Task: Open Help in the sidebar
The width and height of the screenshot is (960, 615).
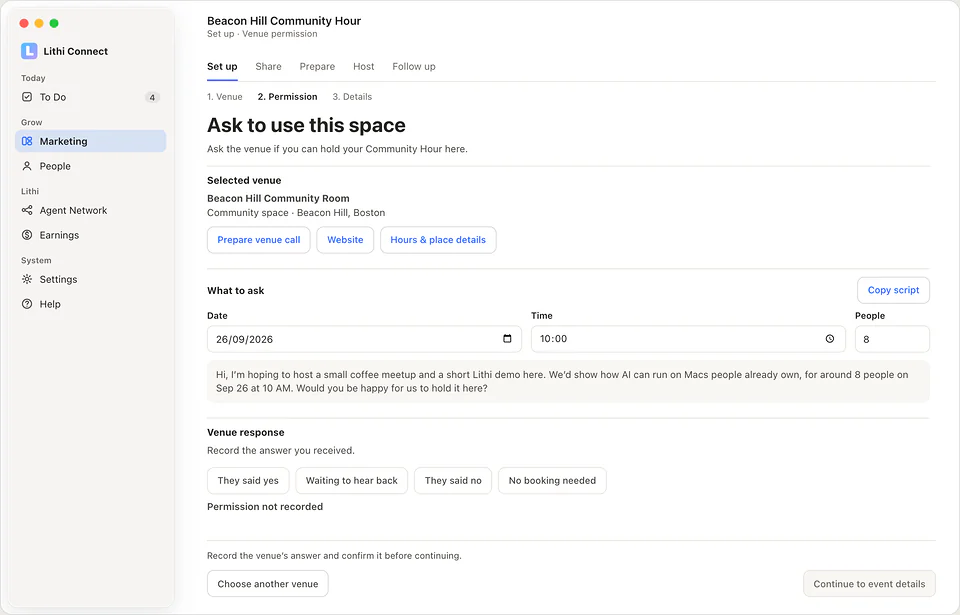Action: 91,304
